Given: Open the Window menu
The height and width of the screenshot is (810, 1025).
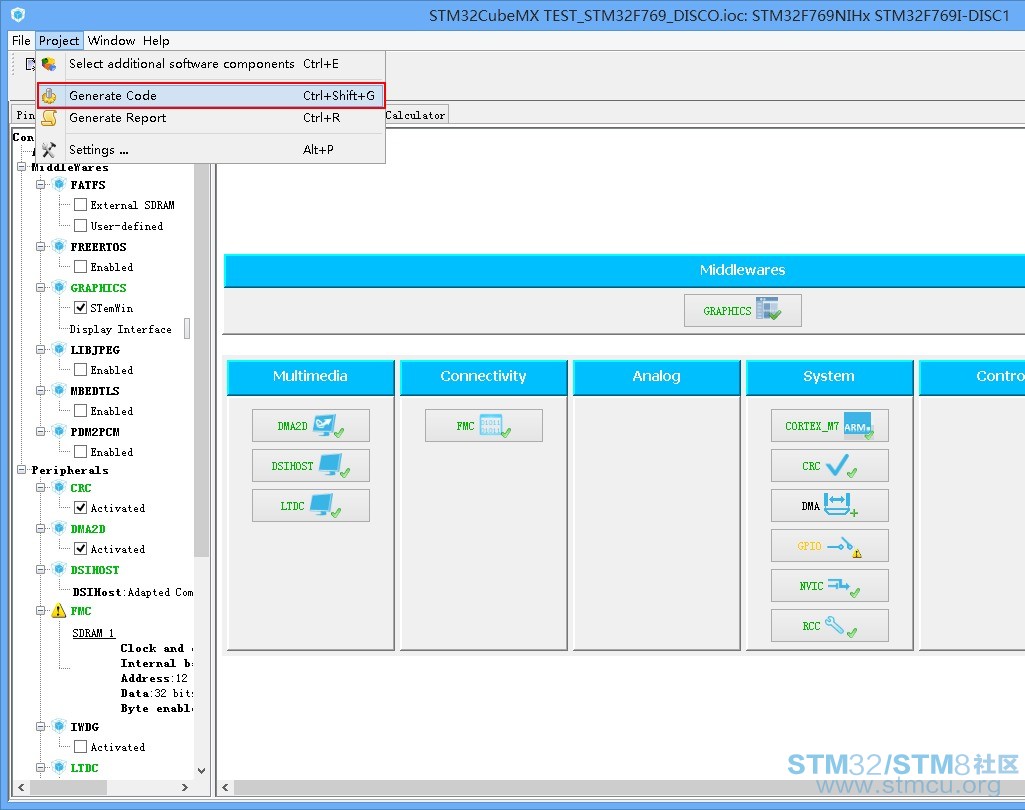Looking at the screenshot, I should (x=111, y=41).
